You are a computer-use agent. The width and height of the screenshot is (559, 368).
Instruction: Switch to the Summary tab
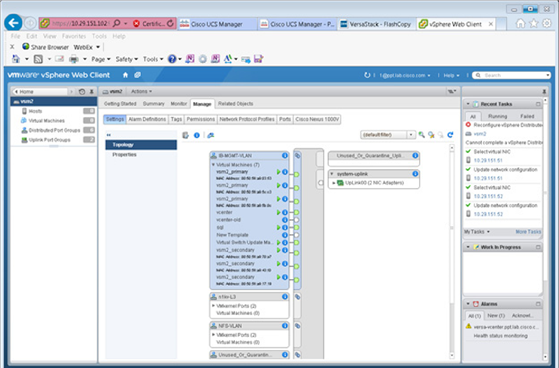pyautogui.click(x=154, y=104)
